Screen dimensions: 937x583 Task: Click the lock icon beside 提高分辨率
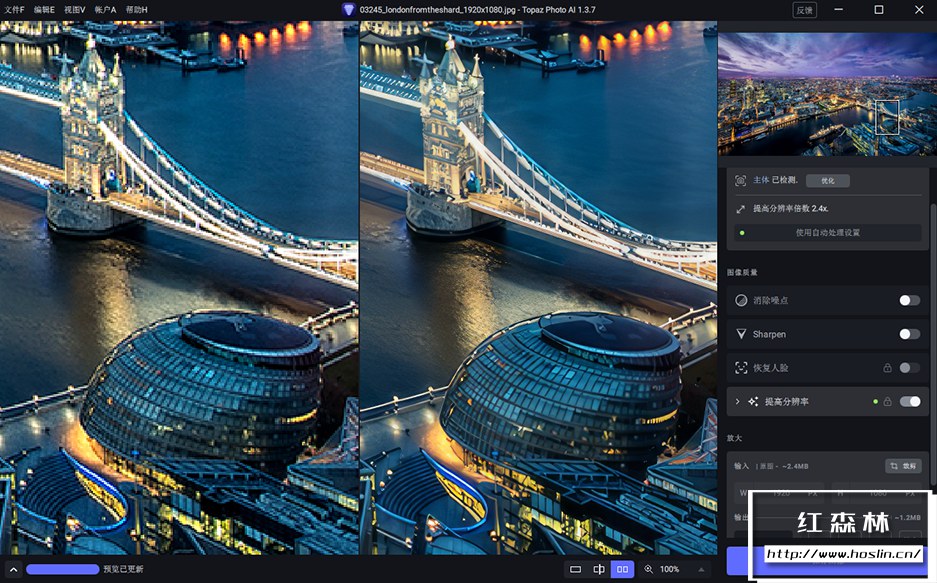click(x=887, y=401)
